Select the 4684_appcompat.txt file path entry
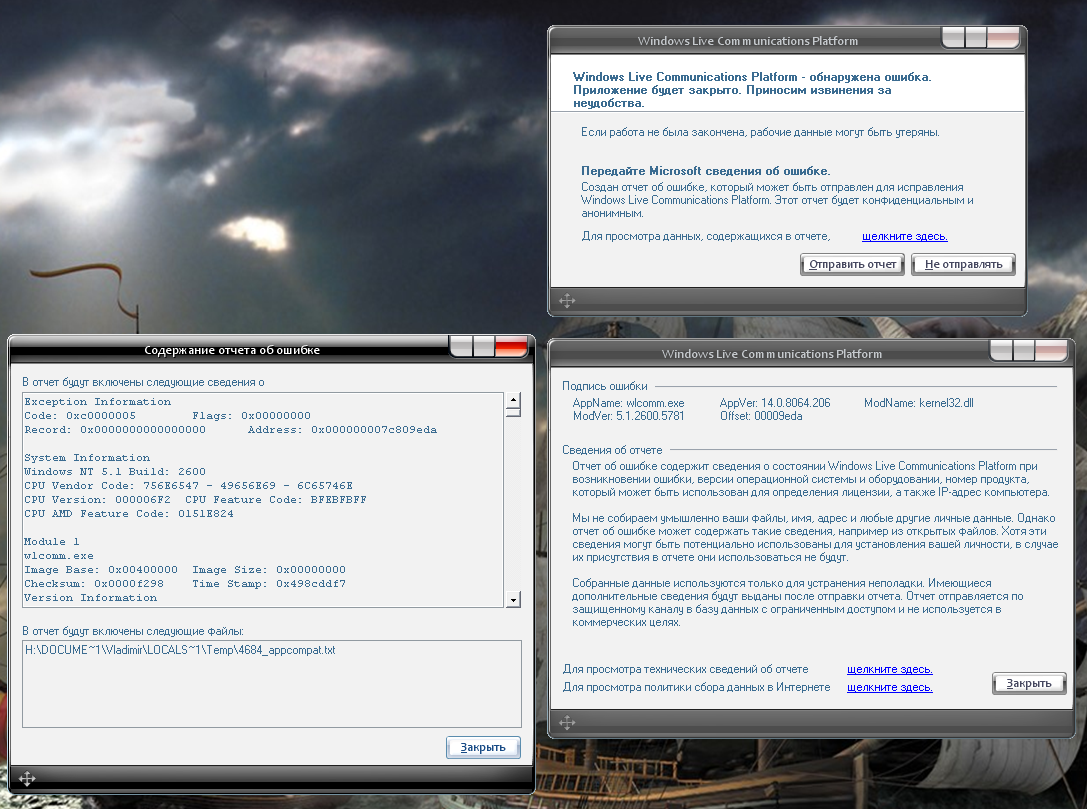This screenshot has width=1087, height=809. point(180,650)
